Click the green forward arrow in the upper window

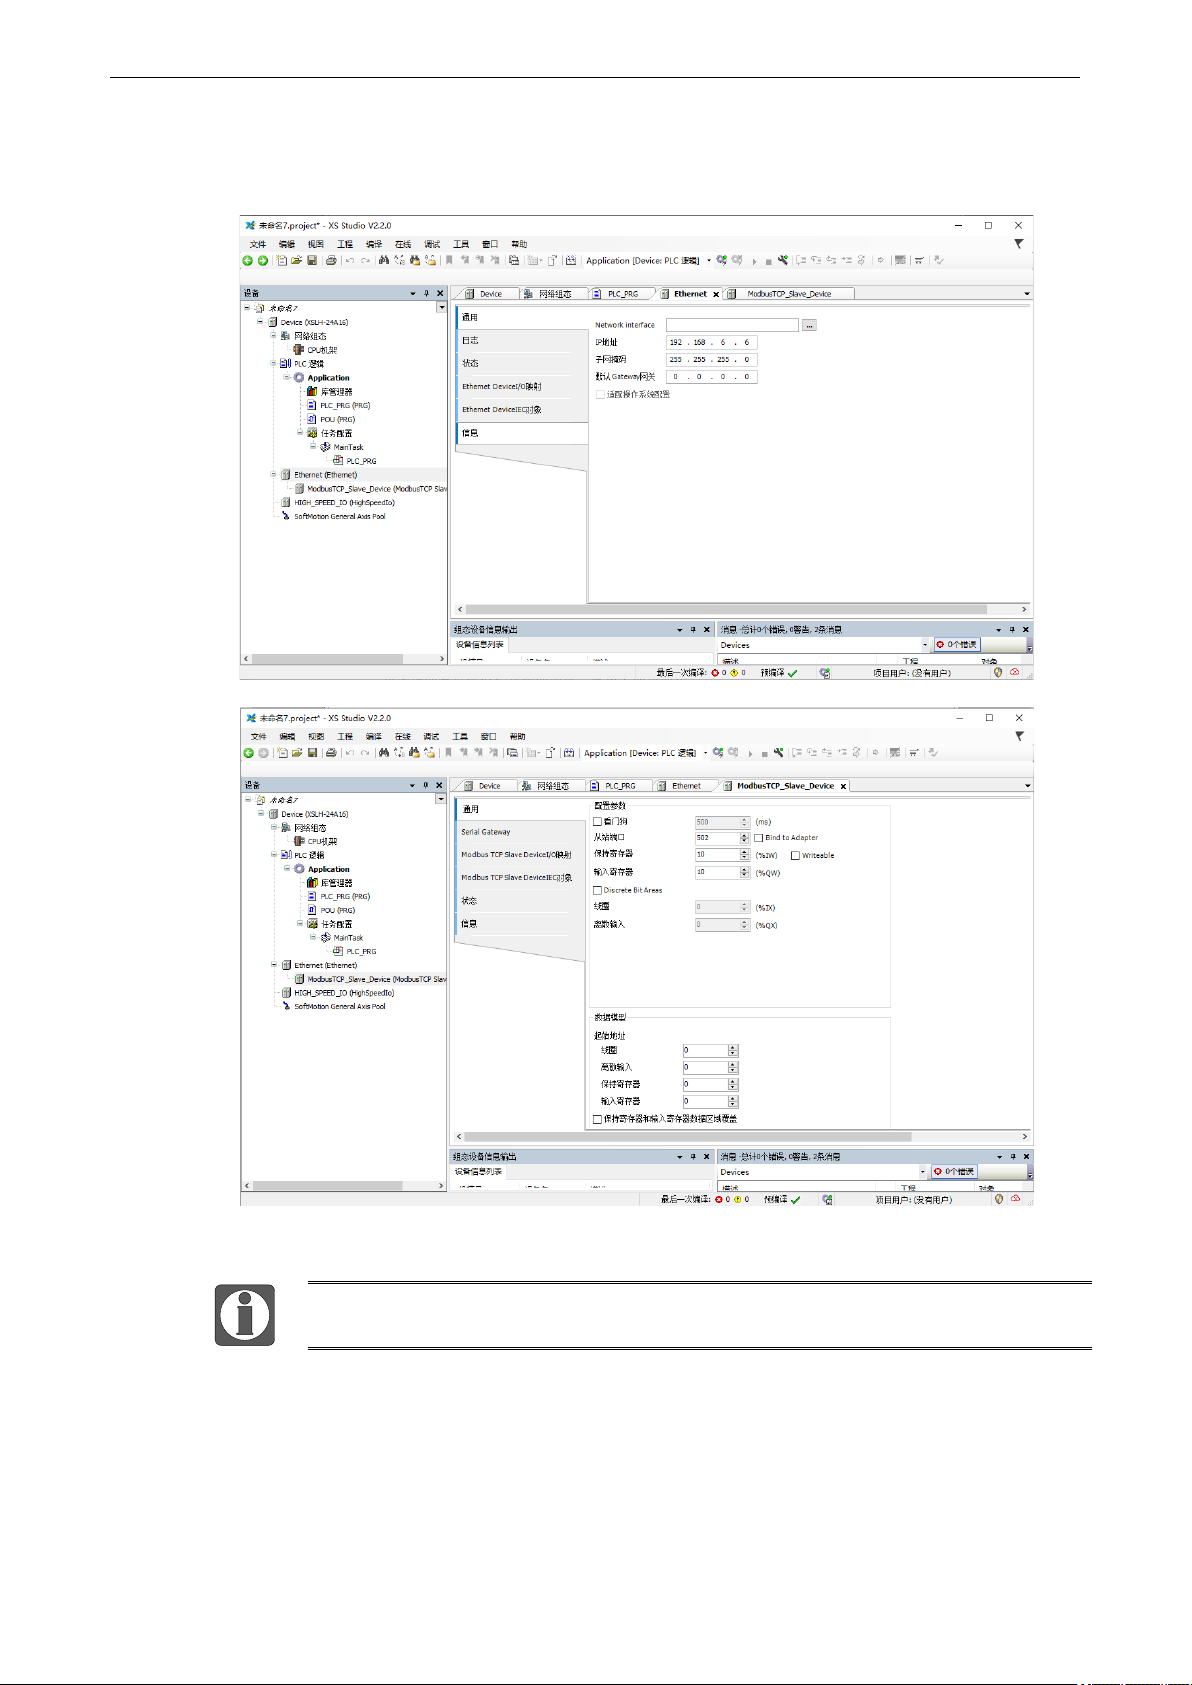[x=263, y=261]
